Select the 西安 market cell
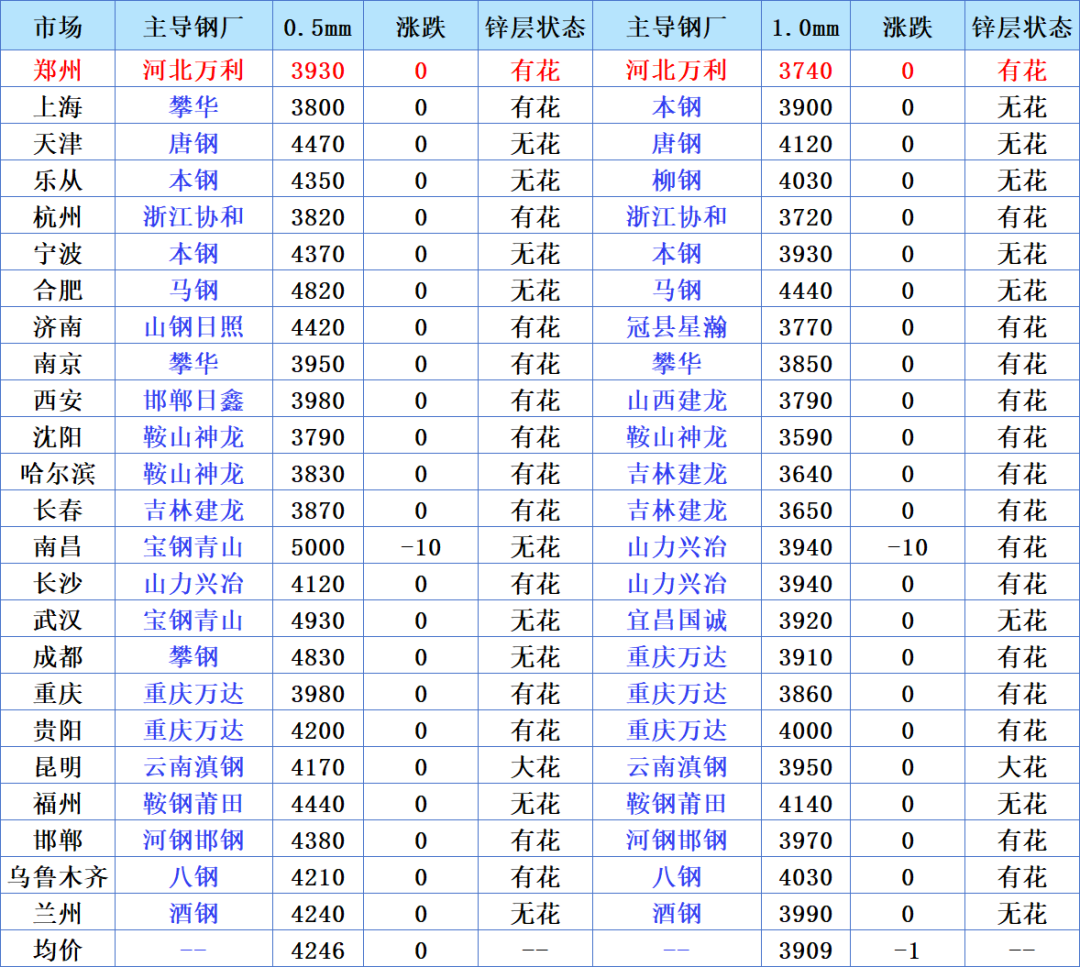Screen dimensions: 1080x967 (x=58, y=400)
